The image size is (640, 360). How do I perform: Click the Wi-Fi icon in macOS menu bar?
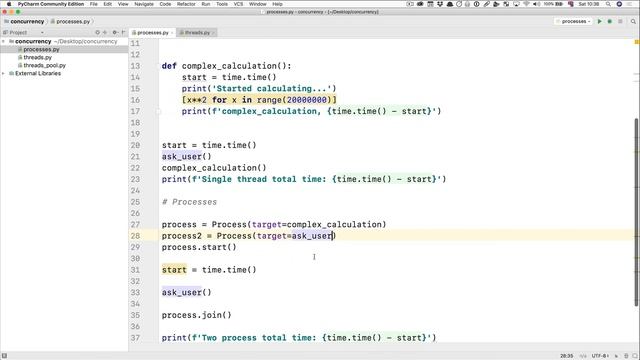coord(526,4)
